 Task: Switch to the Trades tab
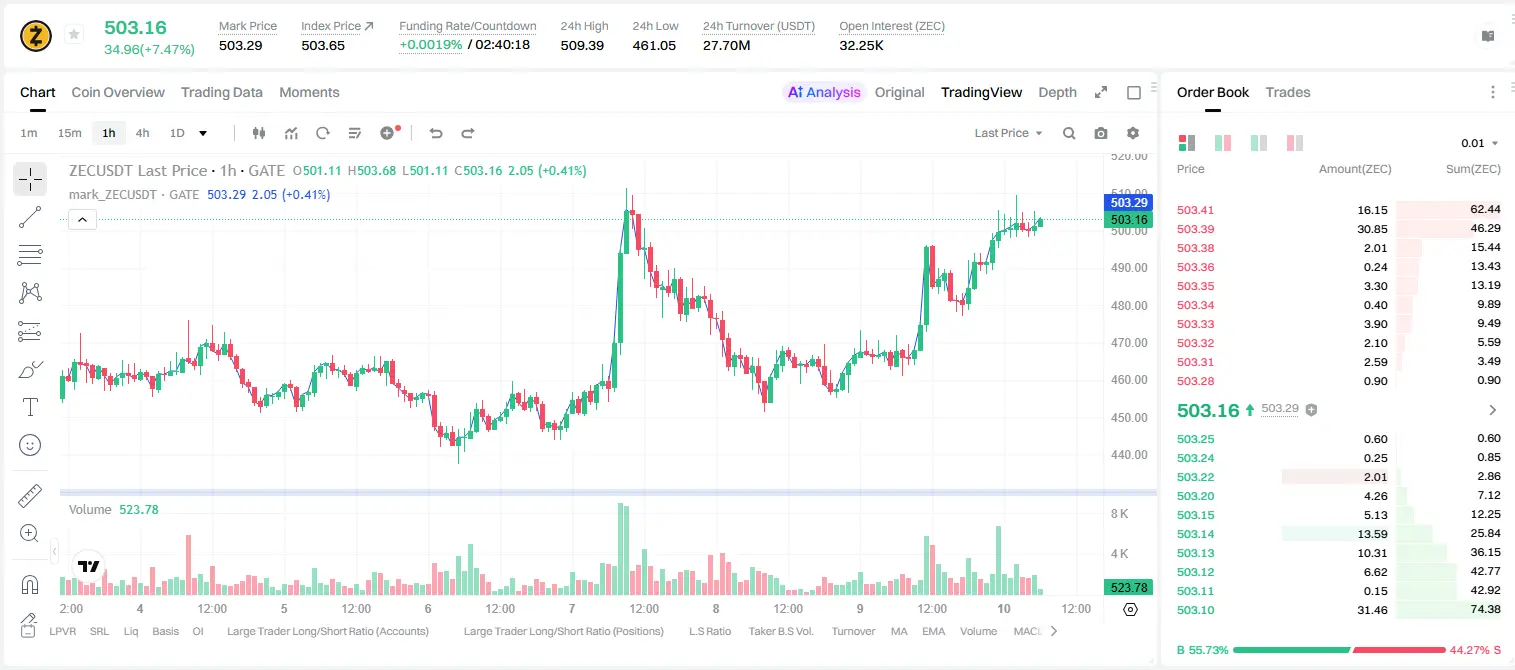[1287, 92]
